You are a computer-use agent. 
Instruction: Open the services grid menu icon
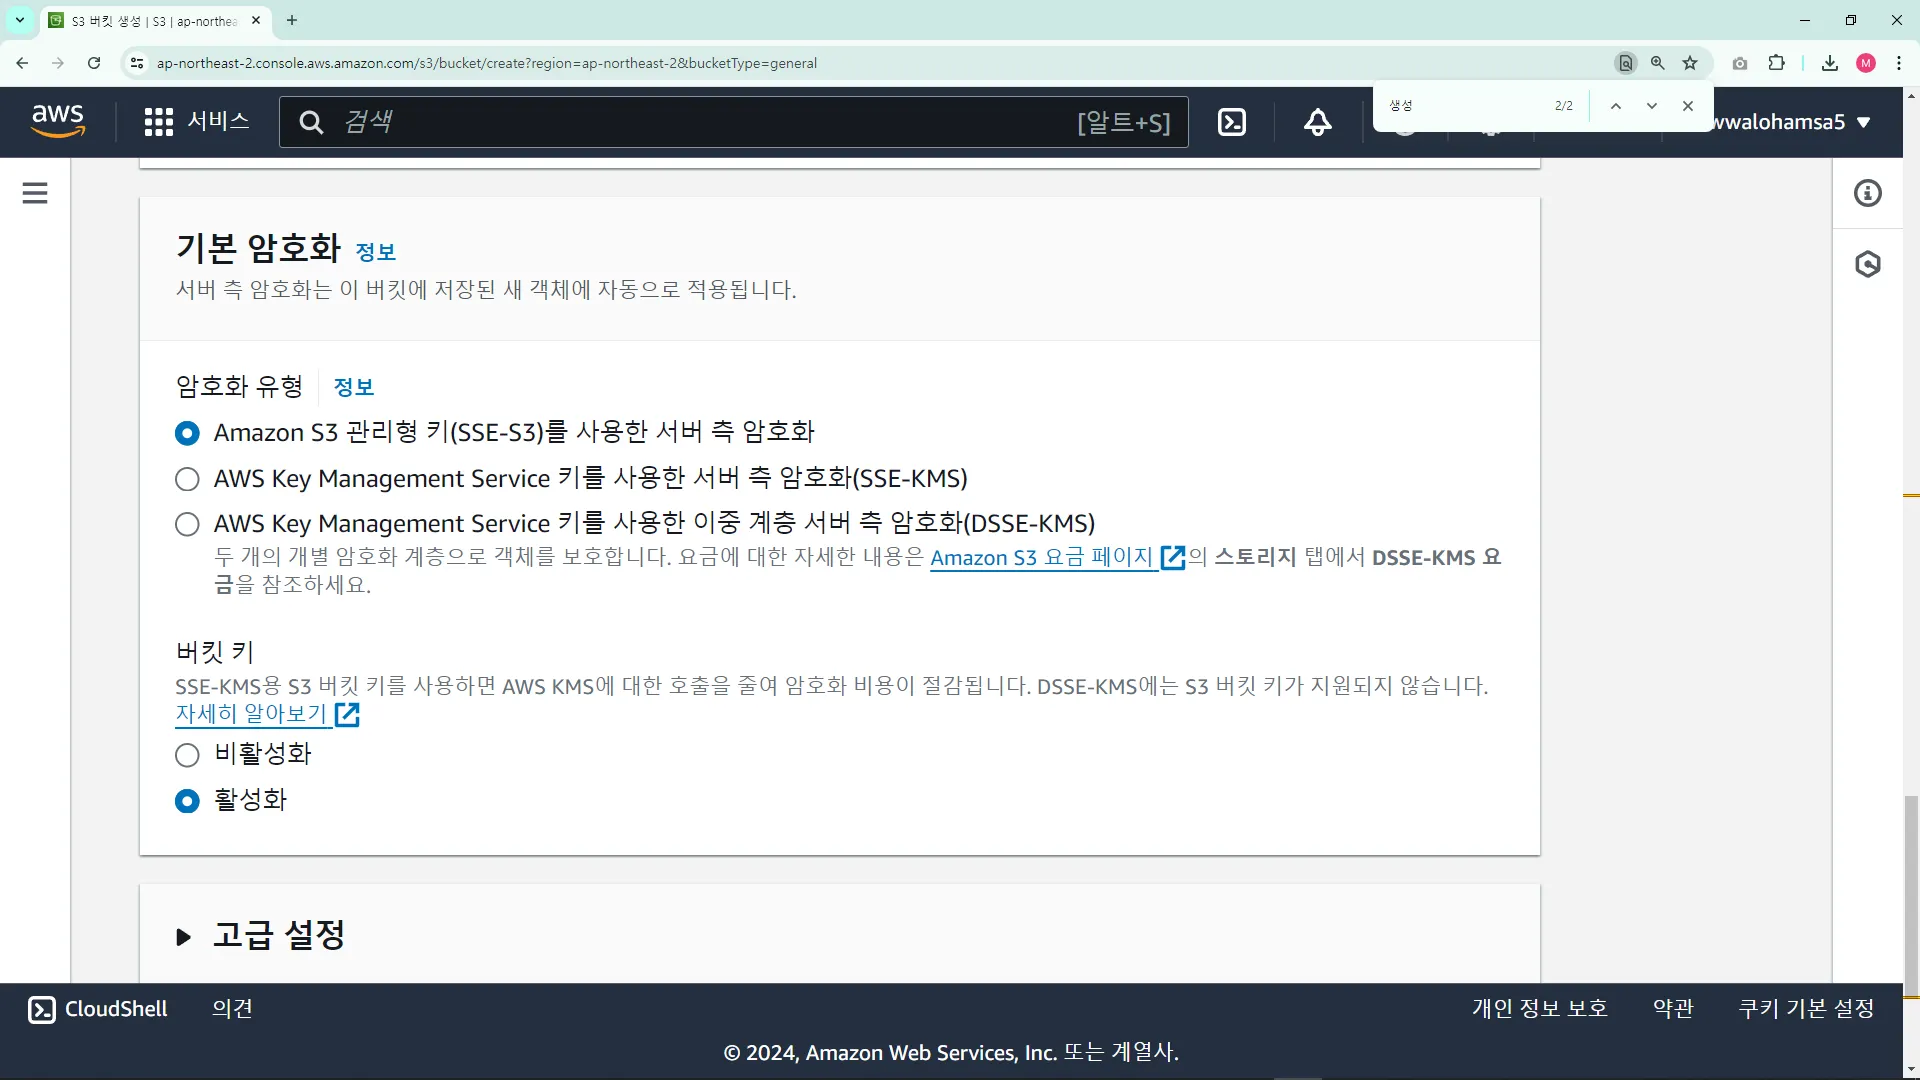click(x=158, y=122)
